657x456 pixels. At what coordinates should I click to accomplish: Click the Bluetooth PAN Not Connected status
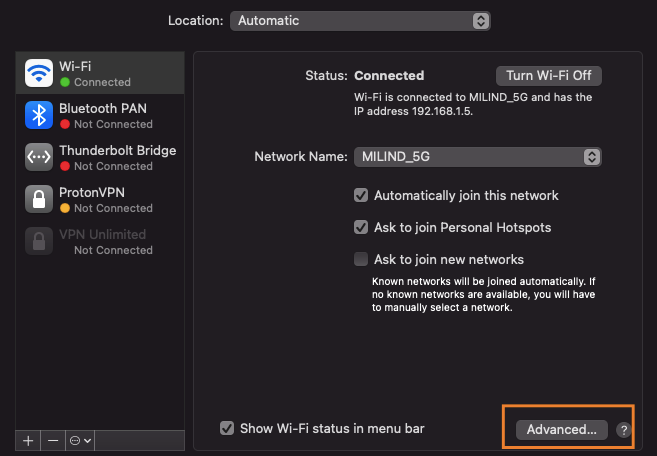(113, 124)
